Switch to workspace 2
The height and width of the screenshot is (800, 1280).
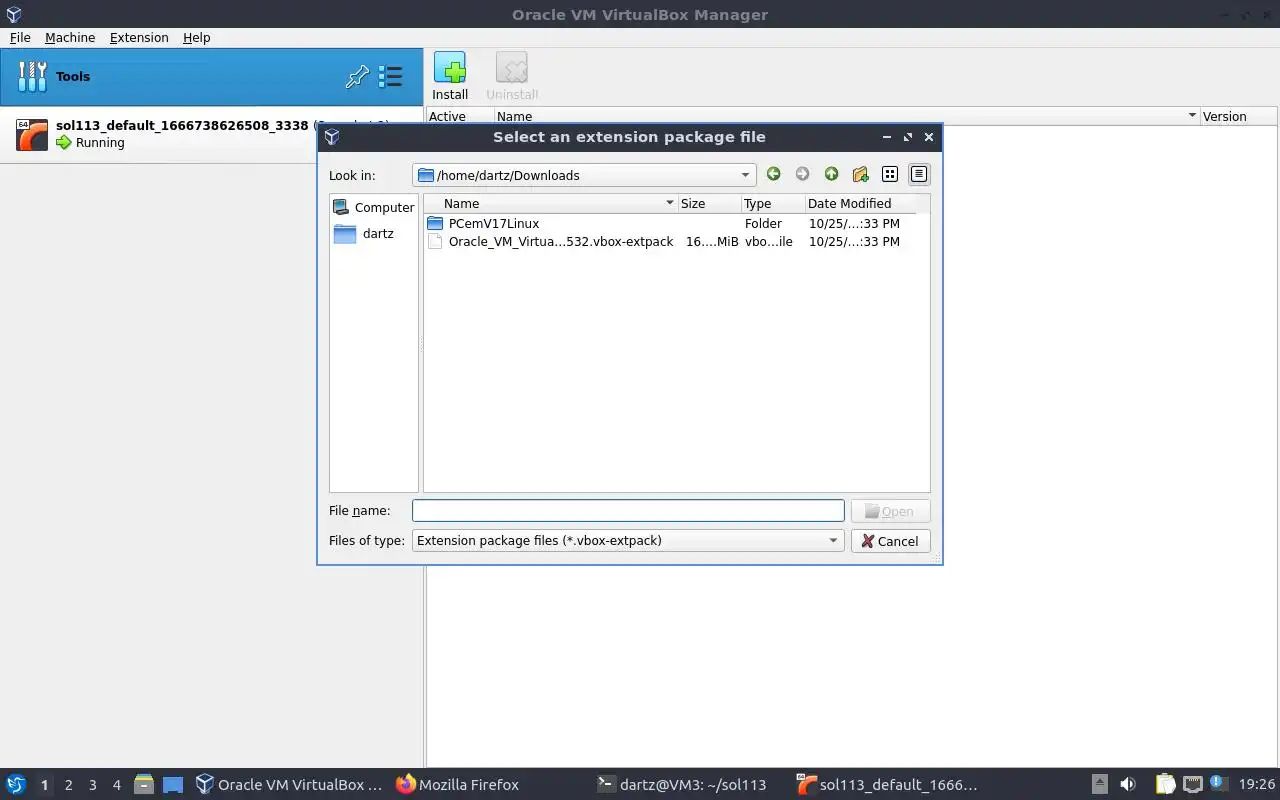pyautogui.click(x=68, y=785)
